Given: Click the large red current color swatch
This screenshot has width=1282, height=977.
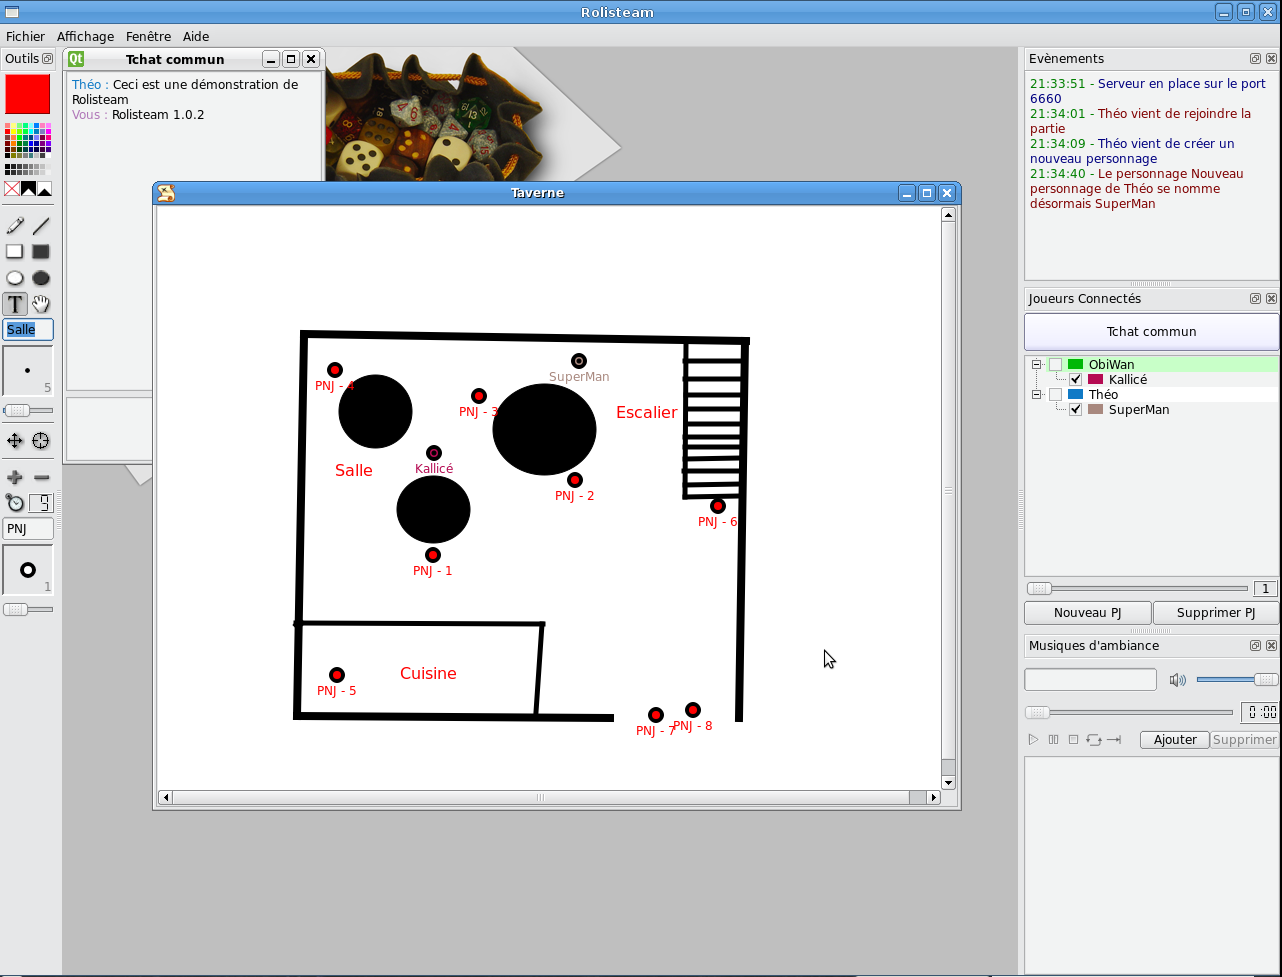Looking at the screenshot, I should coord(28,95).
